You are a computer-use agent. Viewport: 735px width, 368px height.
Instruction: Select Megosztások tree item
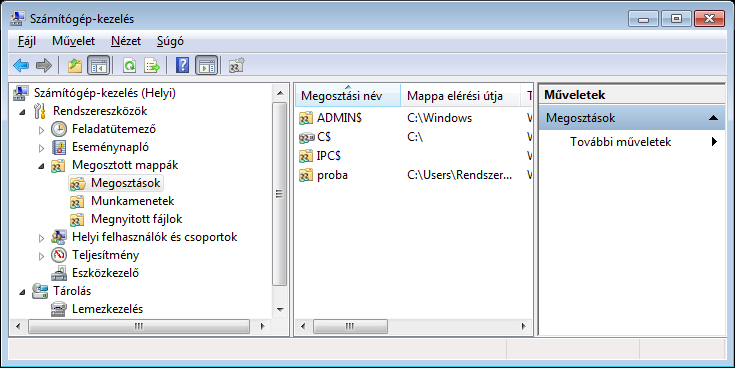(126, 183)
